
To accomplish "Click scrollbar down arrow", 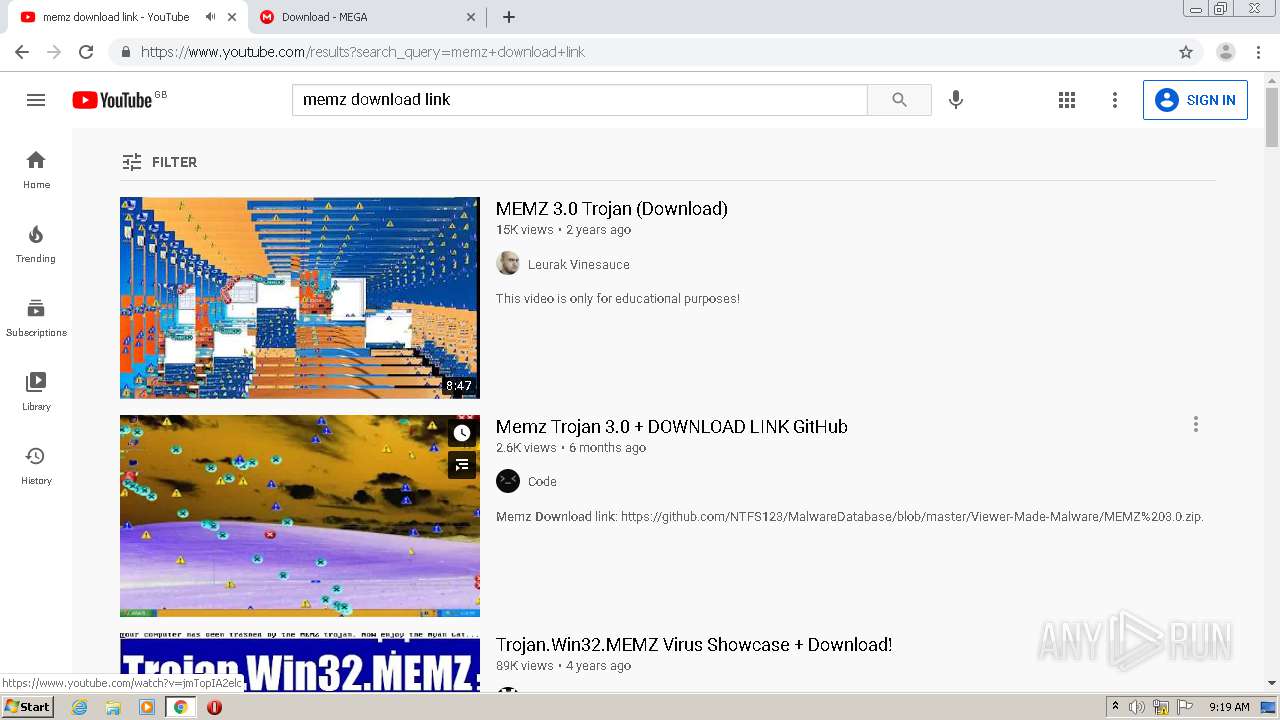I will 1272,684.
